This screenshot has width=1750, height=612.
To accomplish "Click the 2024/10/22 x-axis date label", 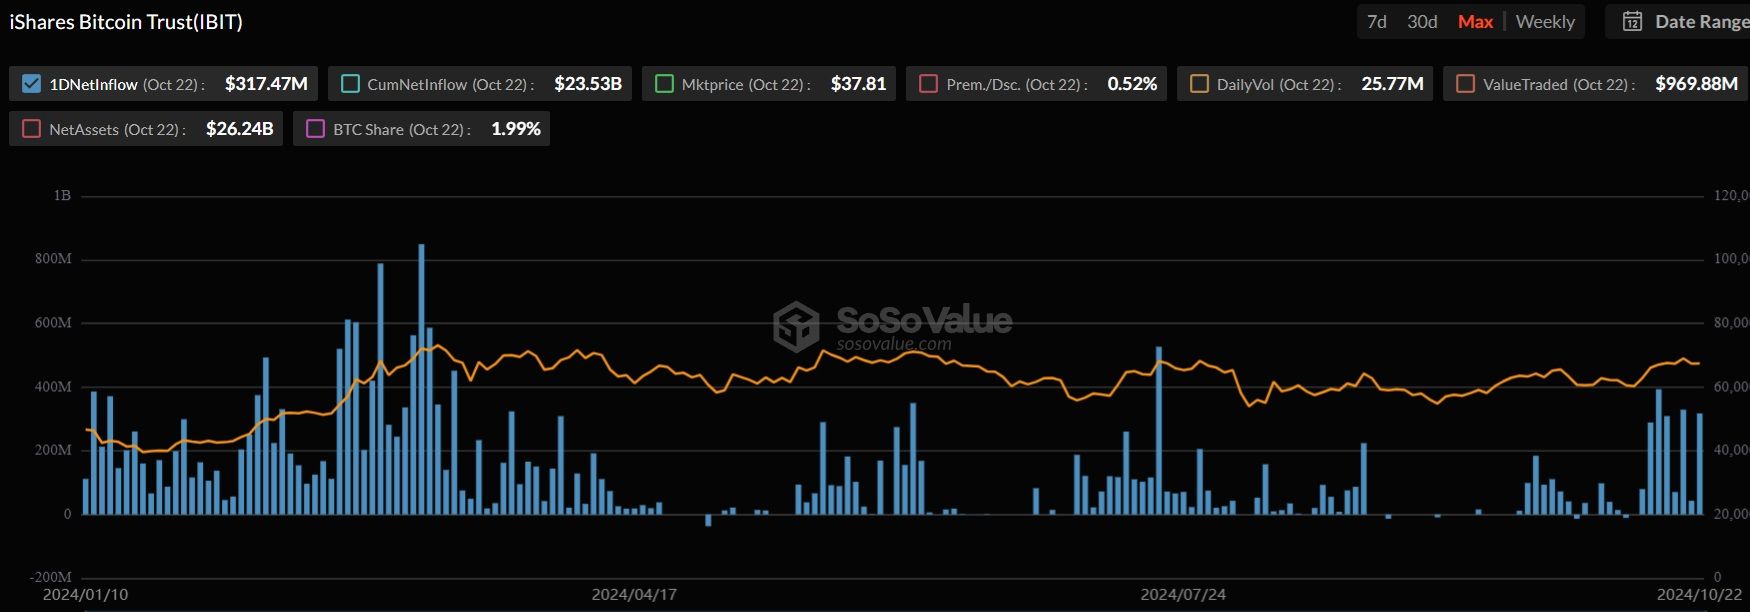I will [1699, 595].
